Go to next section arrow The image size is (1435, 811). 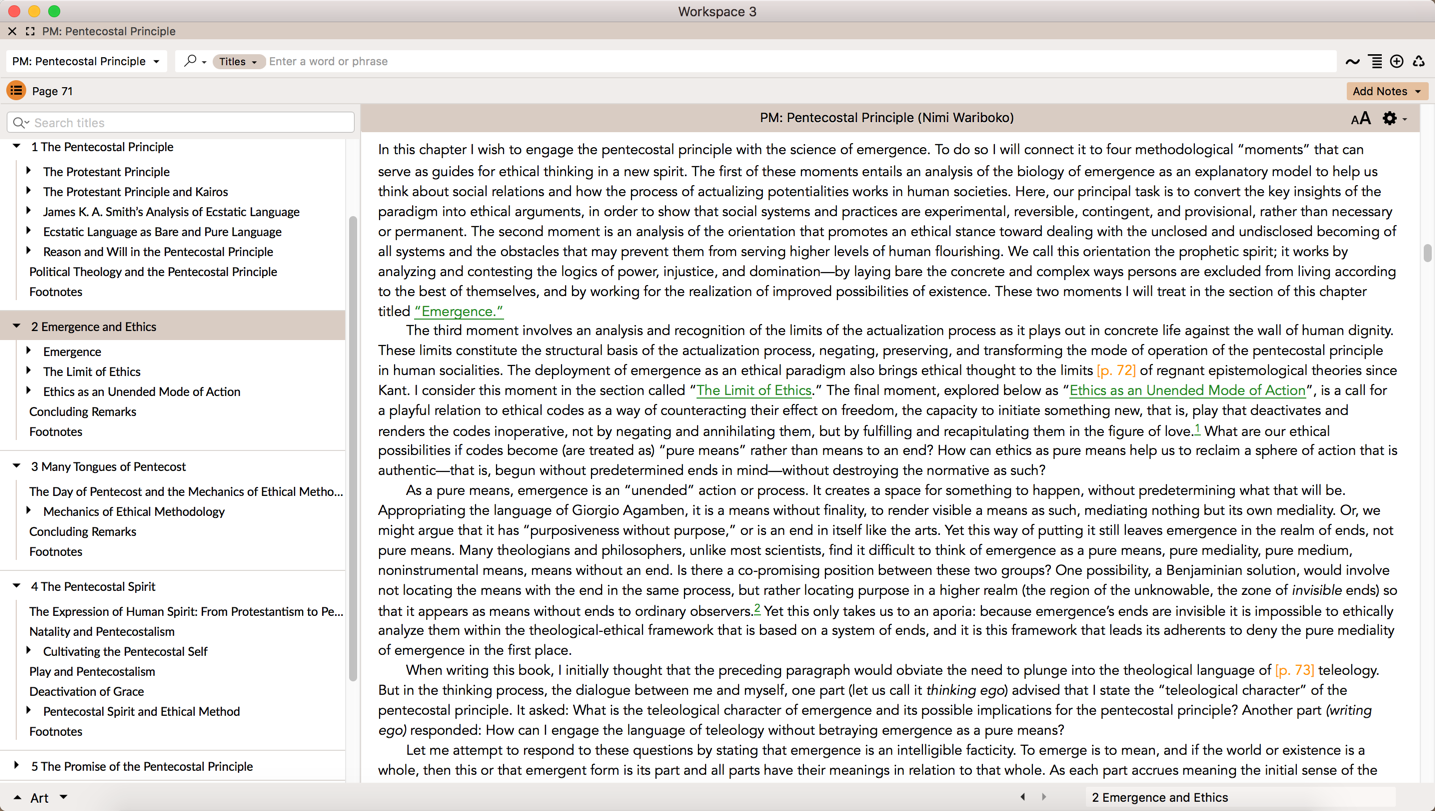point(1044,797)
